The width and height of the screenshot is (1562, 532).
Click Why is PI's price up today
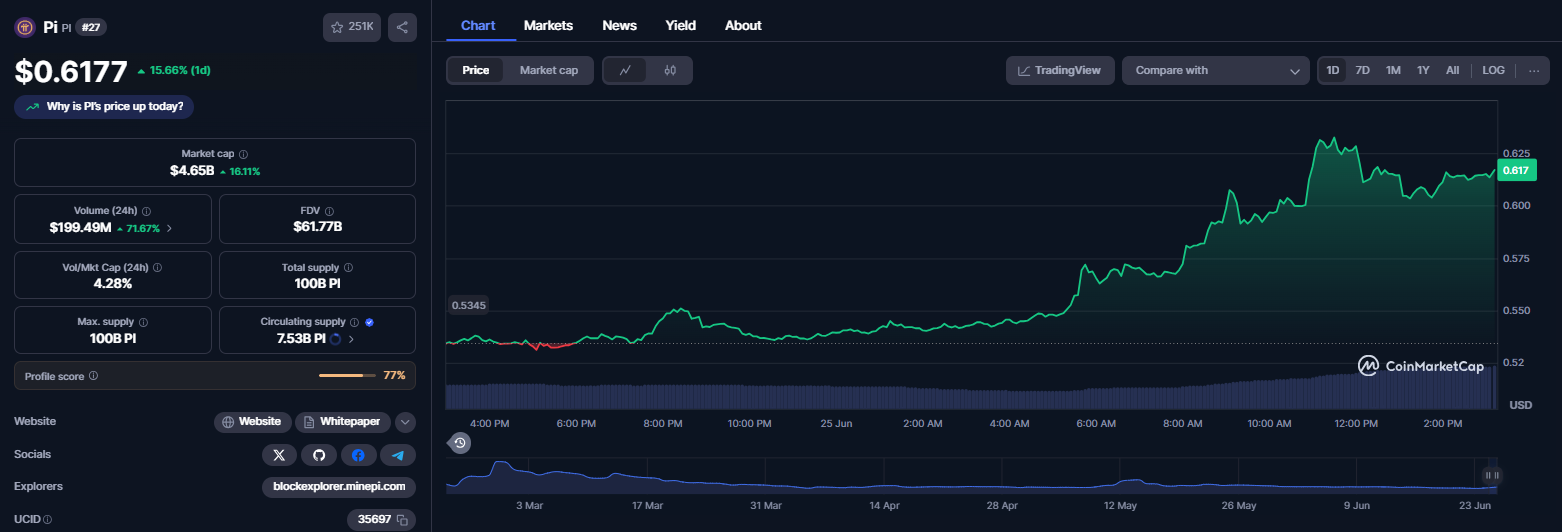pyautogui.click(x=105, y=106)
